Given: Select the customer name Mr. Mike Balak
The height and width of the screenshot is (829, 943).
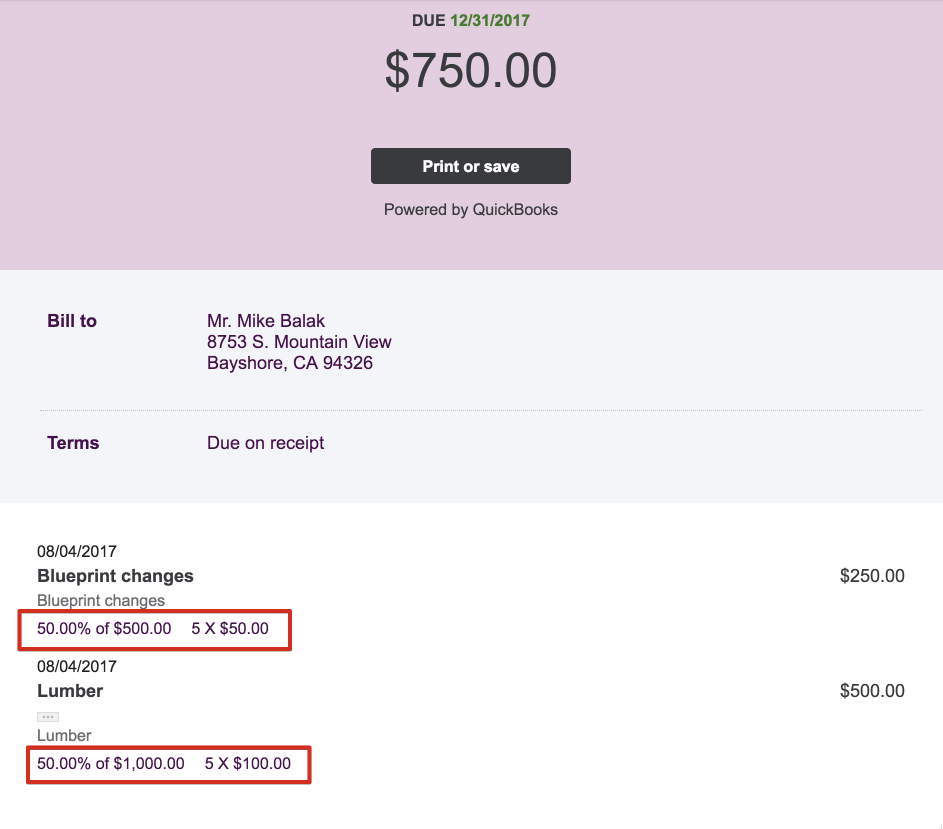Looking at the screenshot, I should pos(266,321).
